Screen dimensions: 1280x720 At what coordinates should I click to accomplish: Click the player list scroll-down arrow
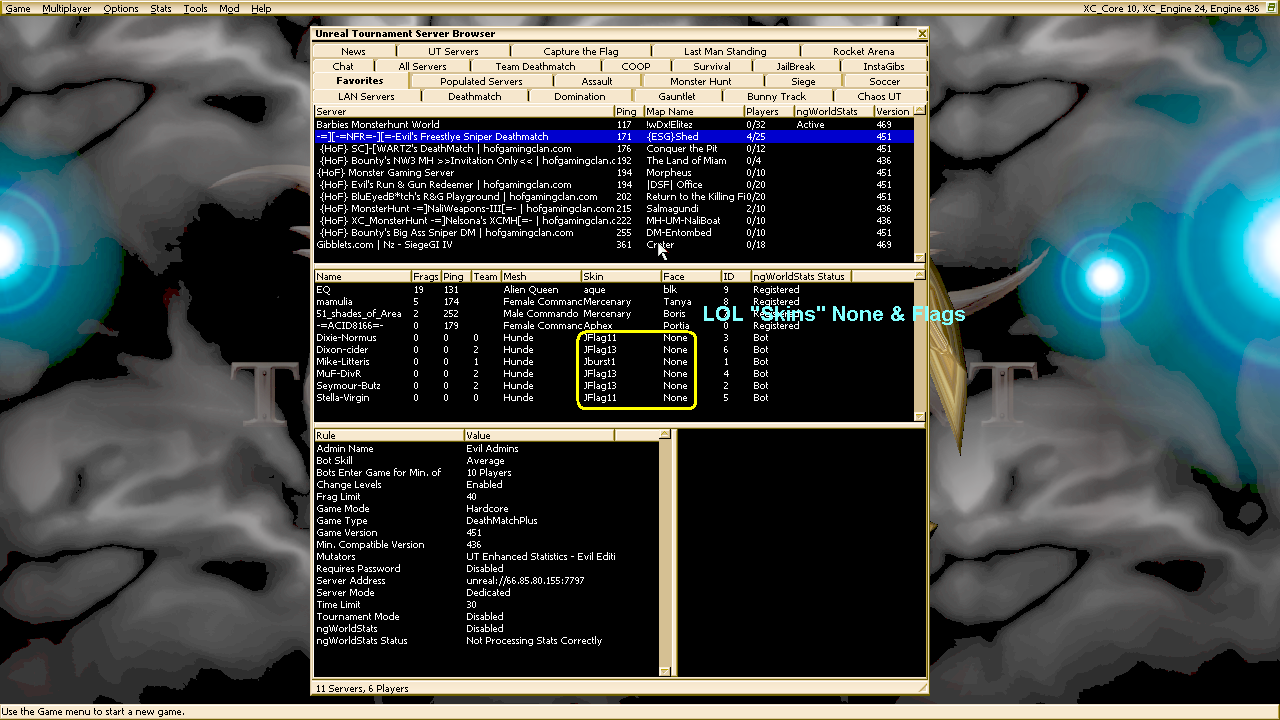click(x=920, y=416)
